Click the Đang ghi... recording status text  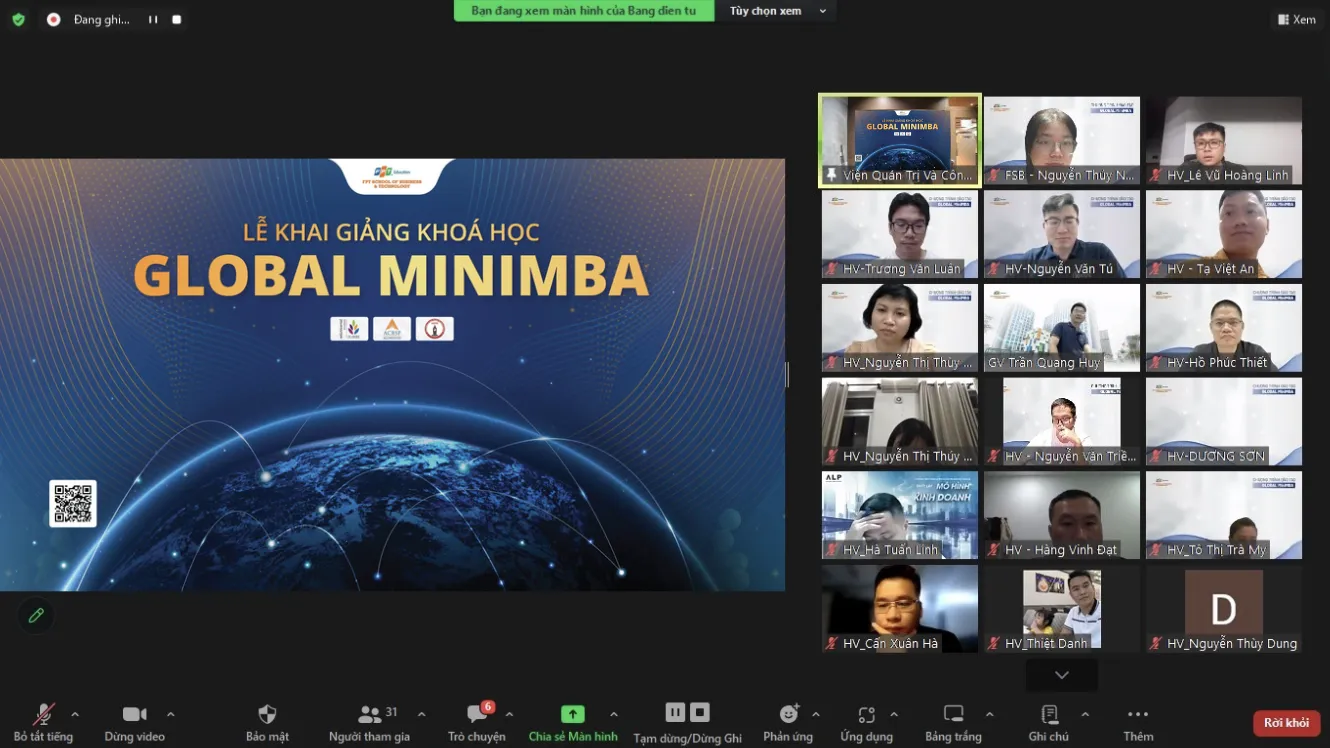(x=101, y=19)
